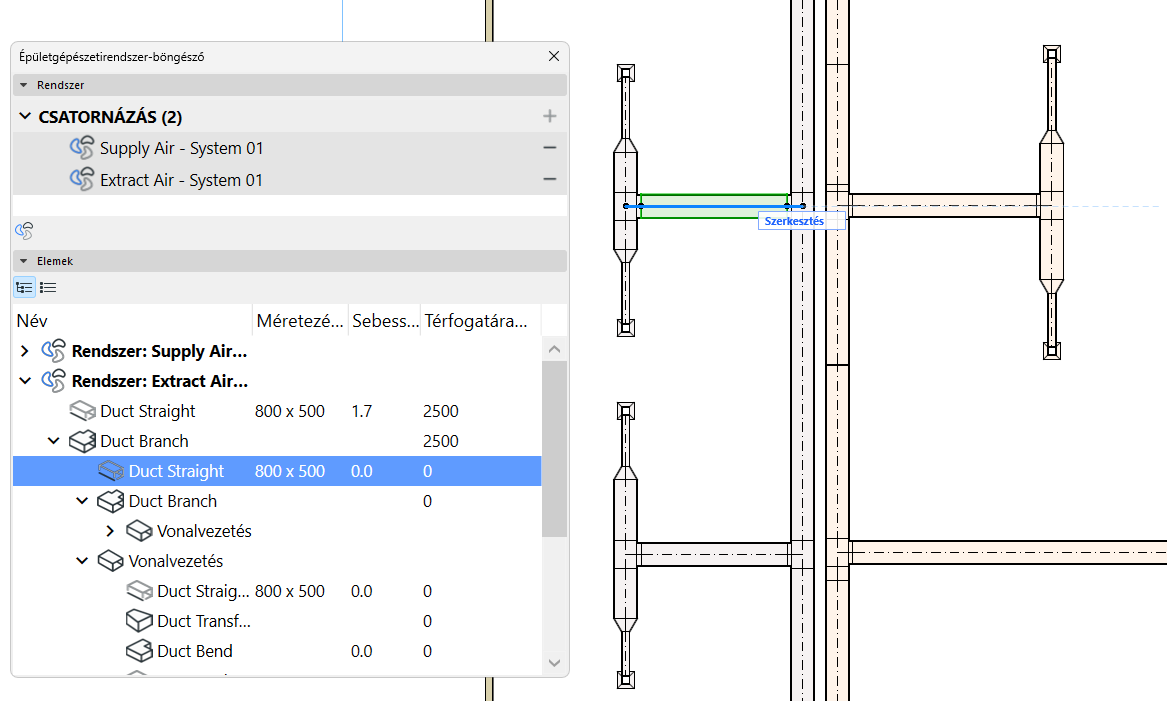Sort by the Méretezé... column header
The width and height of the screenshot is (1167, 701).
[300, 321]
